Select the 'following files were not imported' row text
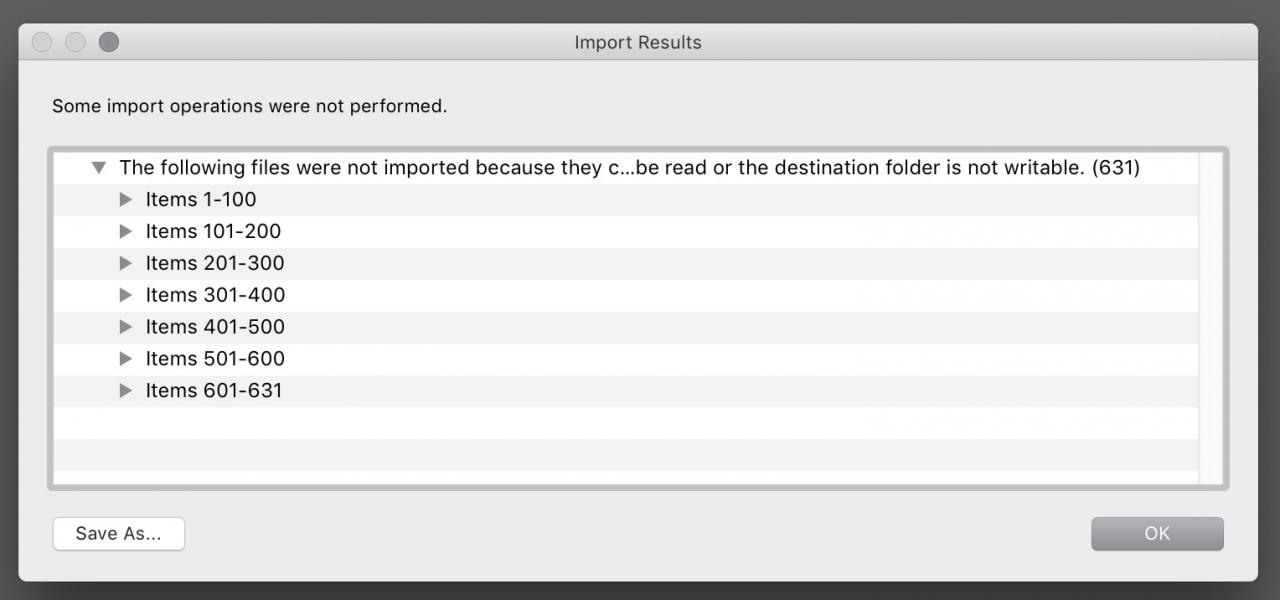The width and height of the screenshot is (1280, 600). pos(629,168)
